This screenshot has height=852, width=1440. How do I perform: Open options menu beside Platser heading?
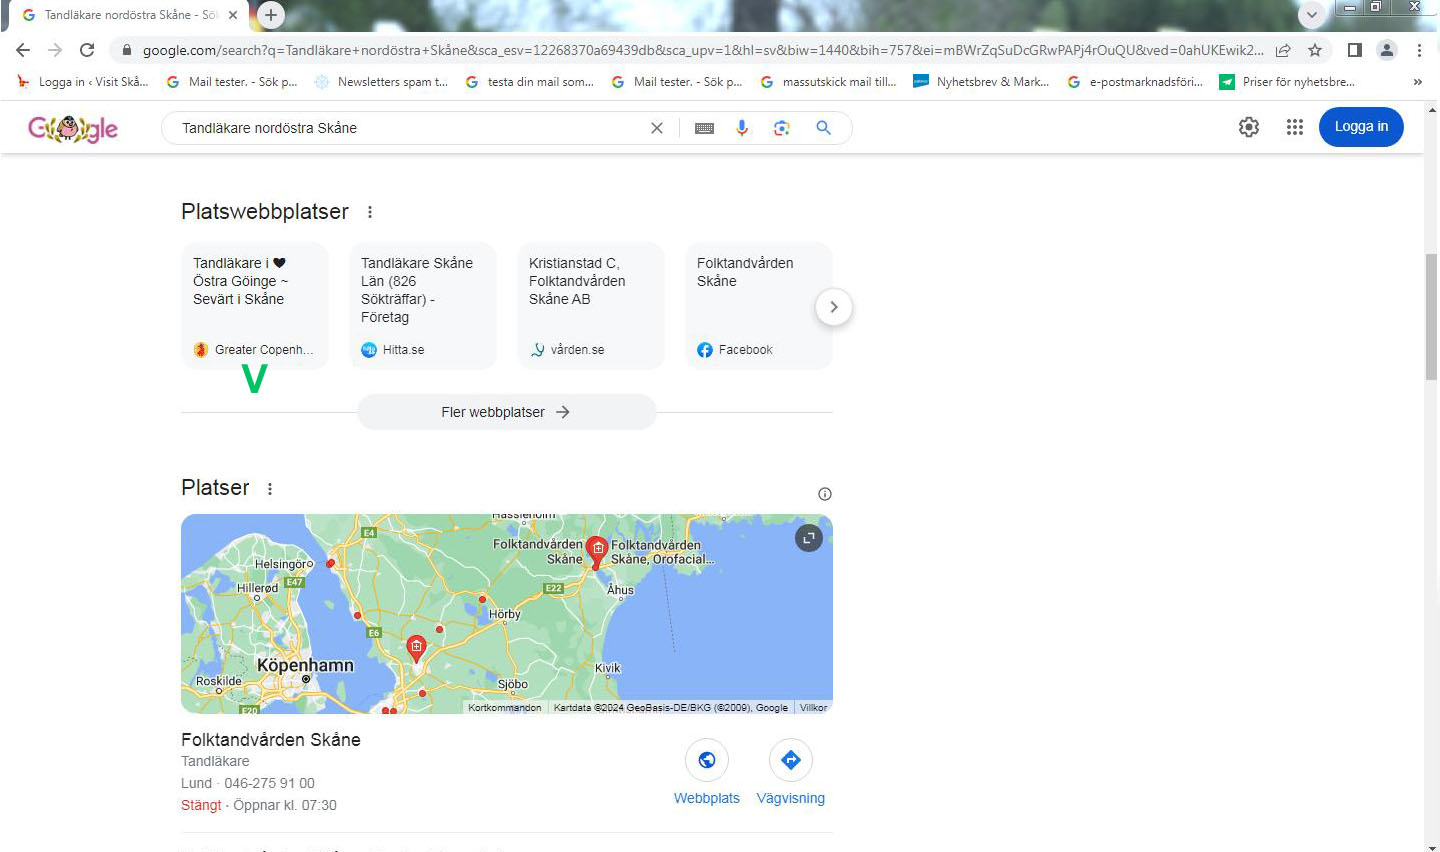[x=270, y=488]
